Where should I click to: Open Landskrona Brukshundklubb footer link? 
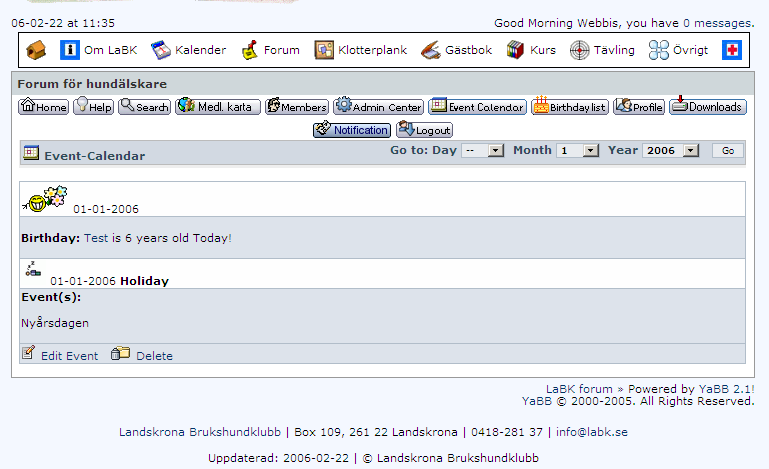click(x=200, y=432)
